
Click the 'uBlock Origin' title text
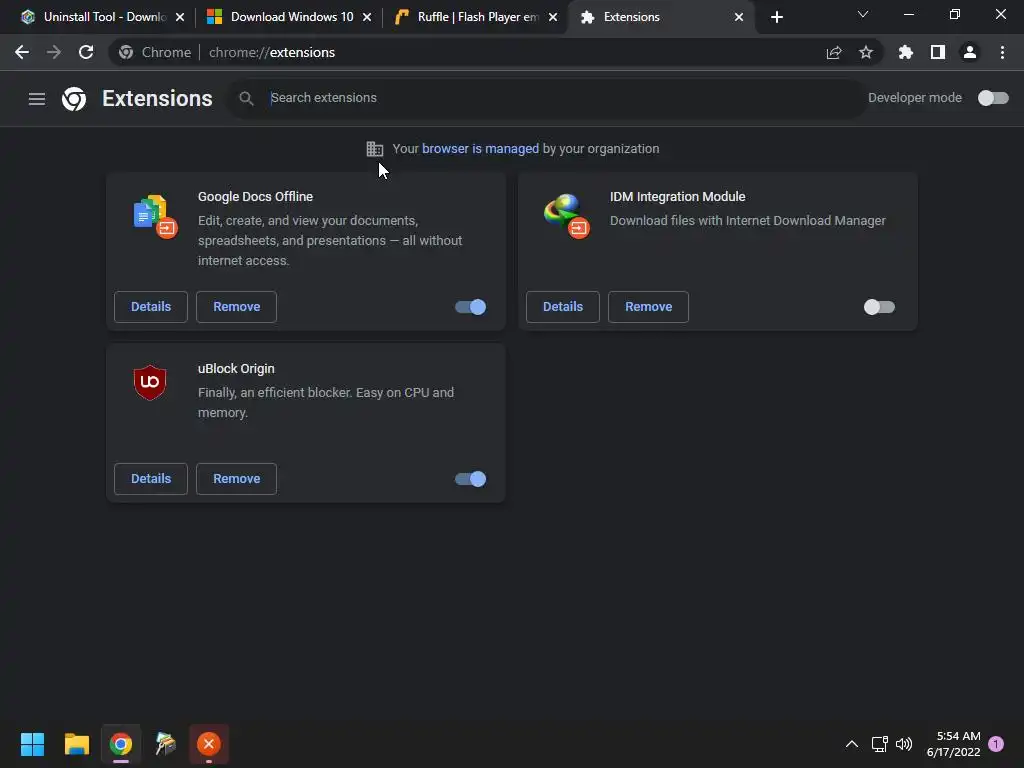click(x=236, y=369)
